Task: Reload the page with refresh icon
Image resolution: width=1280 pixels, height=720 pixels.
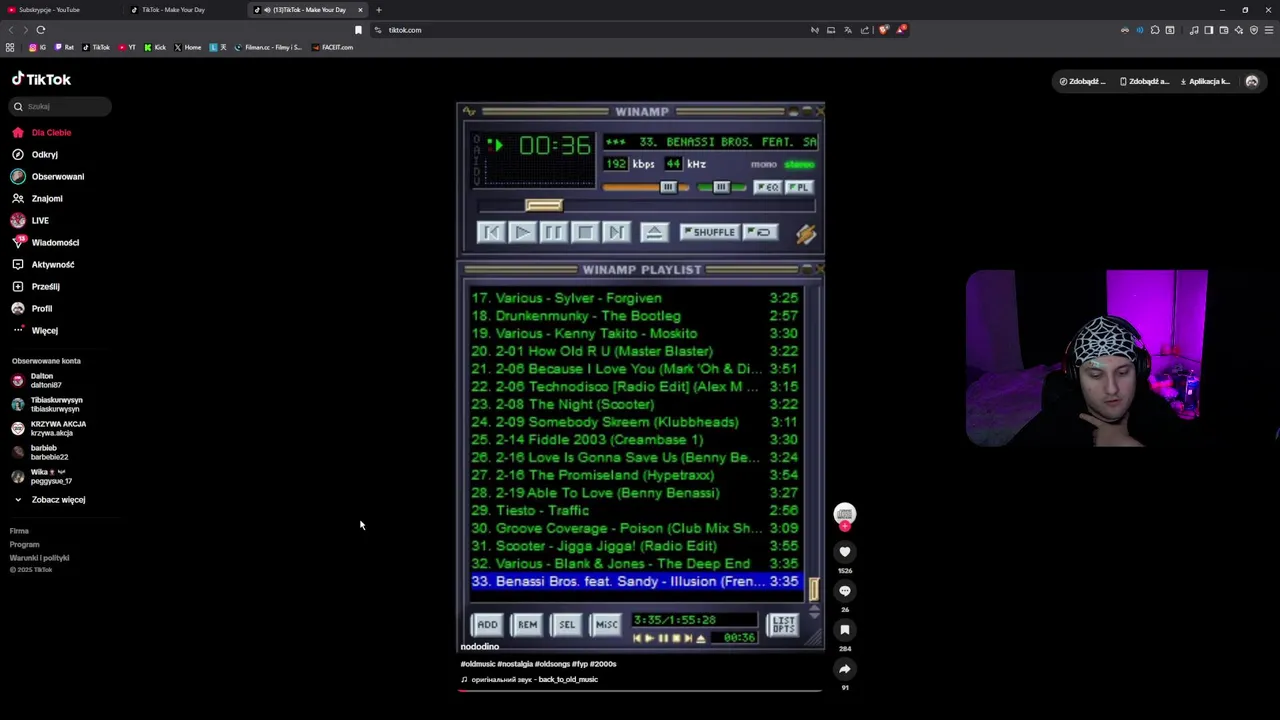Action: [x=40, y=30]
